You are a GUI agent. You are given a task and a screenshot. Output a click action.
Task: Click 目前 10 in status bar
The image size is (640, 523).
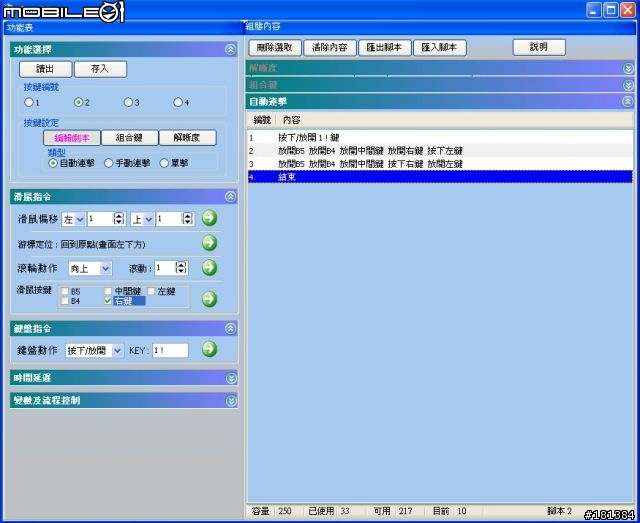(449, 511)
